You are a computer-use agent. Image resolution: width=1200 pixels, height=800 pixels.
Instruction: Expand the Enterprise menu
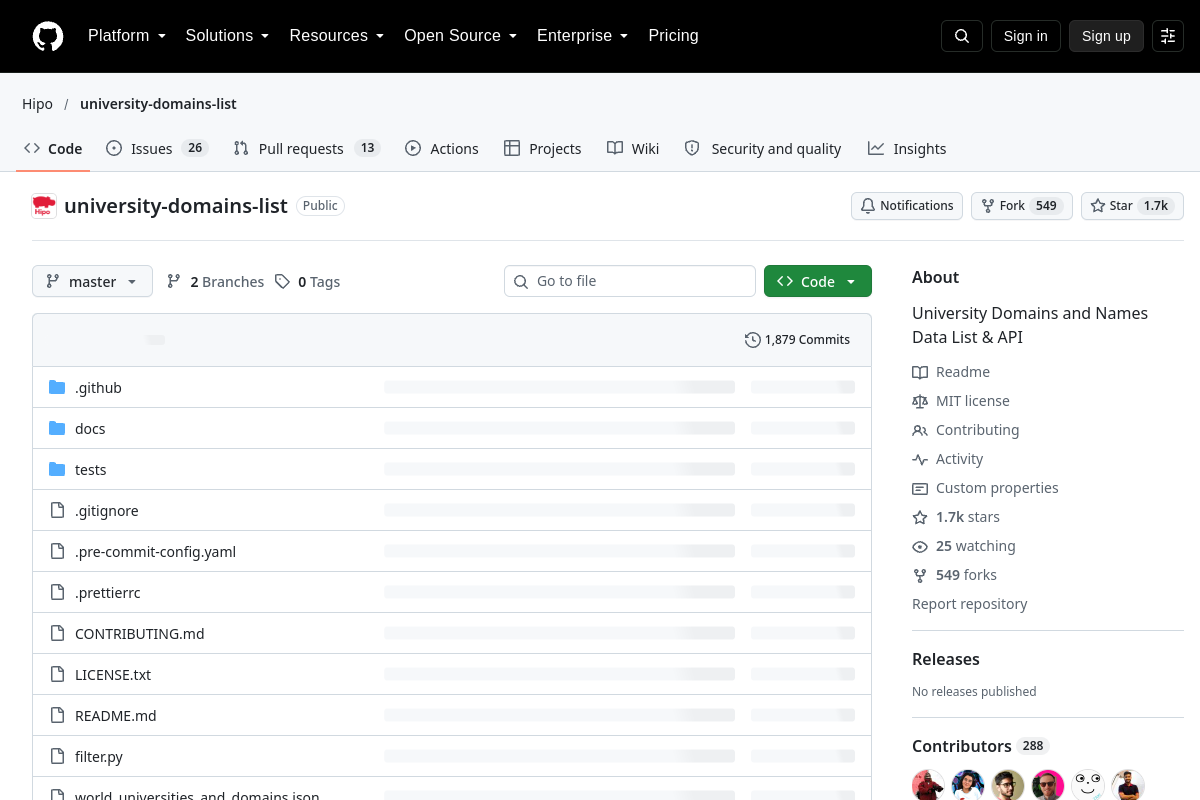point(583,36)
